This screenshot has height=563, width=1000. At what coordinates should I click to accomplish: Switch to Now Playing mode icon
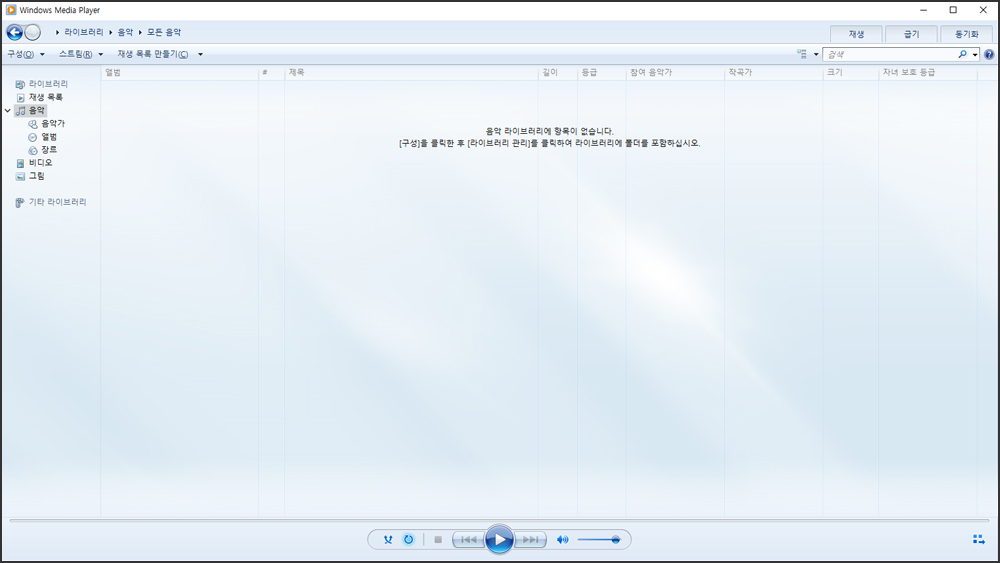tap(979, 539)
